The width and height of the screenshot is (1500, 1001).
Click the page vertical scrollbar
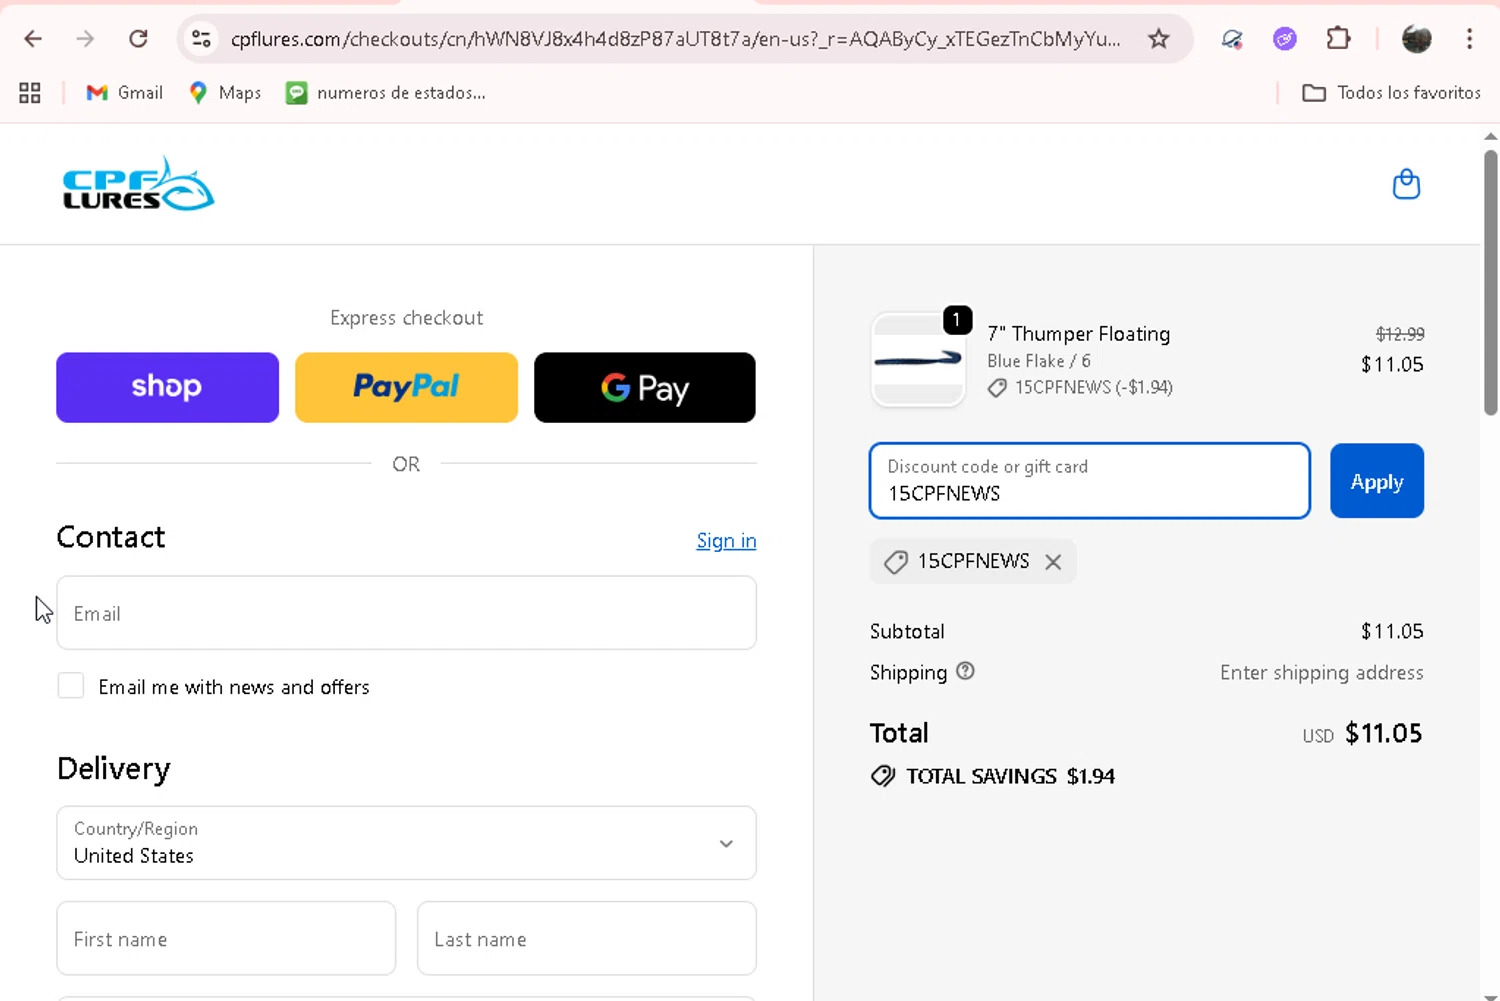(1490, 283)
